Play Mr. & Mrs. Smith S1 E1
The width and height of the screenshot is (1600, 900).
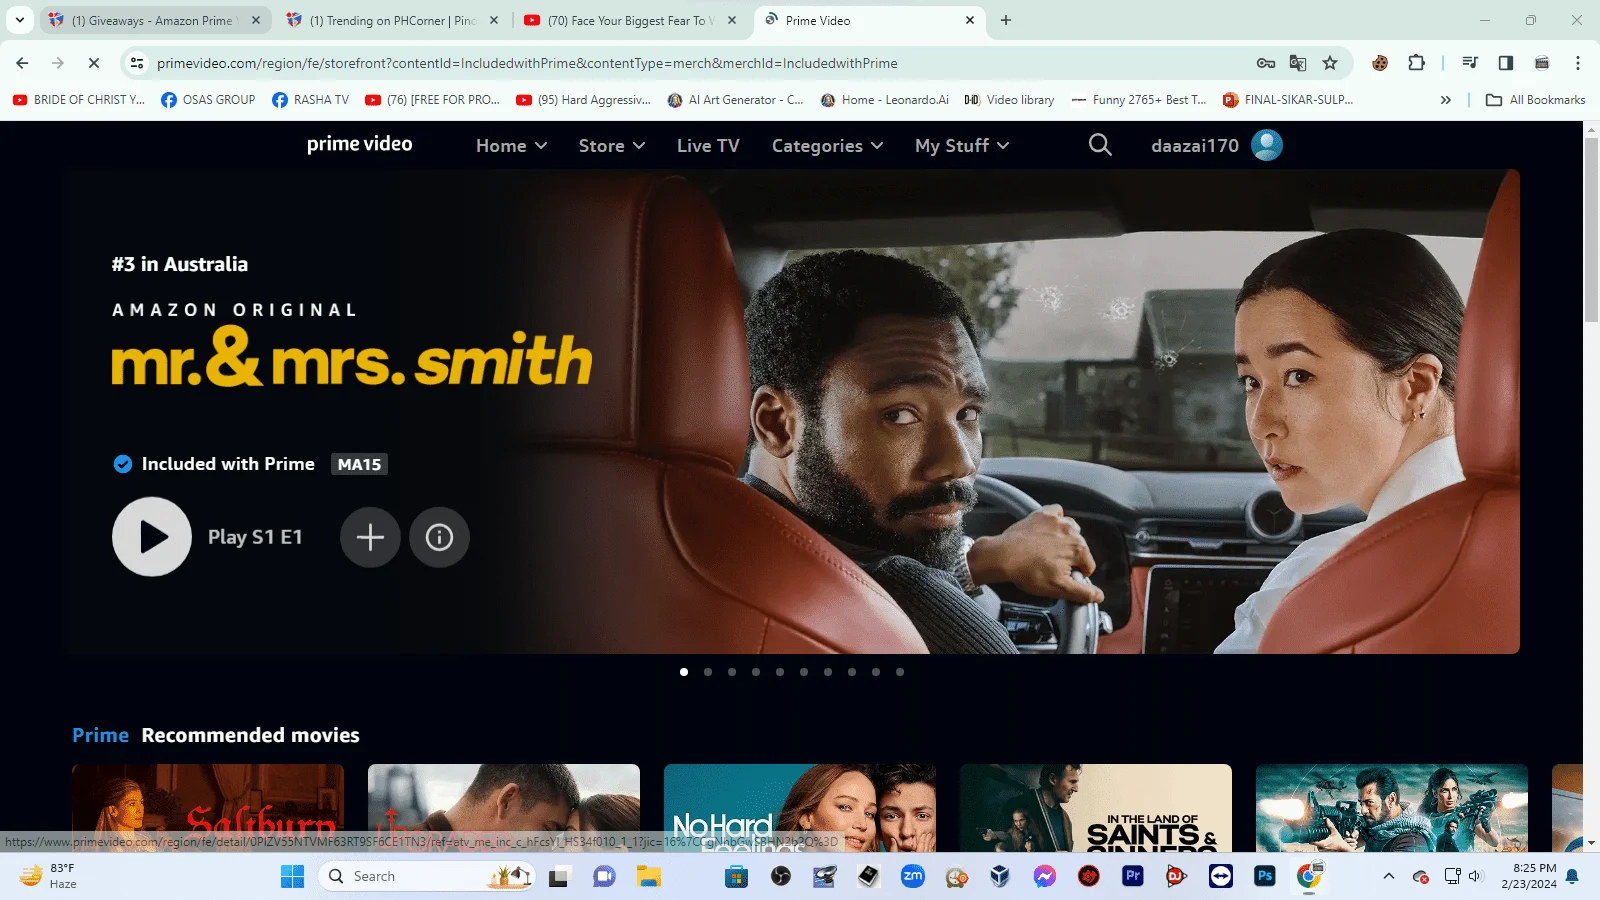pos(152,537)
